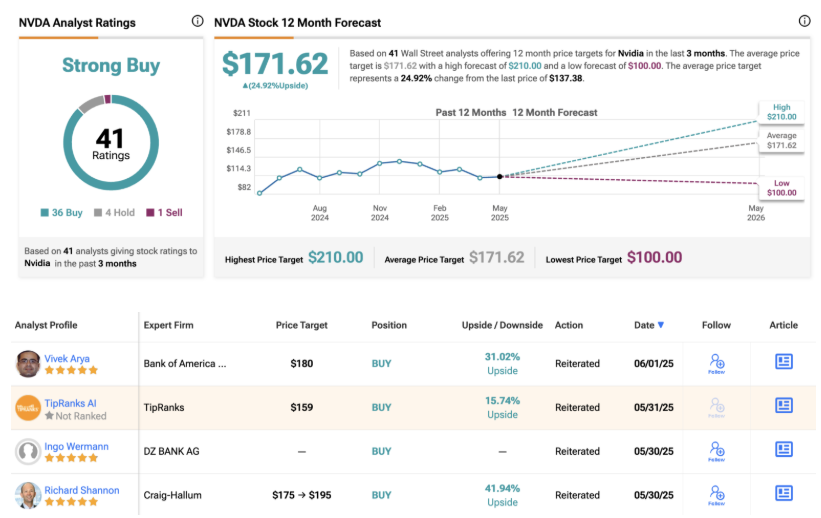
Task: Open TipRanks AI profile link
Action: point(70,403)
